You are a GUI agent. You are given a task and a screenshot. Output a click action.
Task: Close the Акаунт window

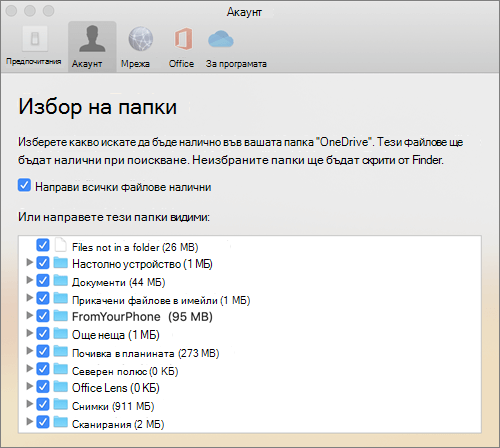pyautogui.click(x=11, y=11)
